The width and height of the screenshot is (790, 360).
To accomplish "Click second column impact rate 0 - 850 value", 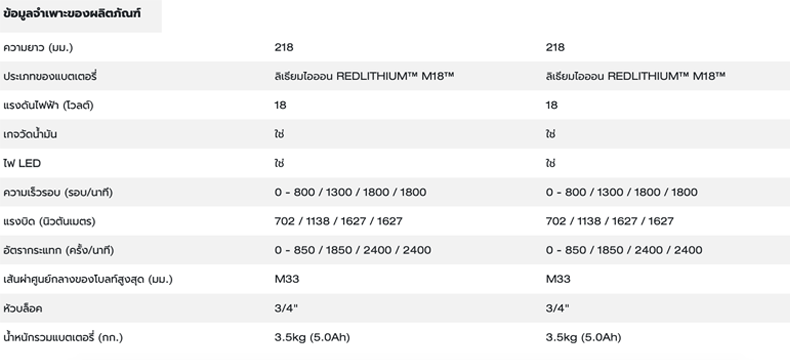I will point(624,250).
